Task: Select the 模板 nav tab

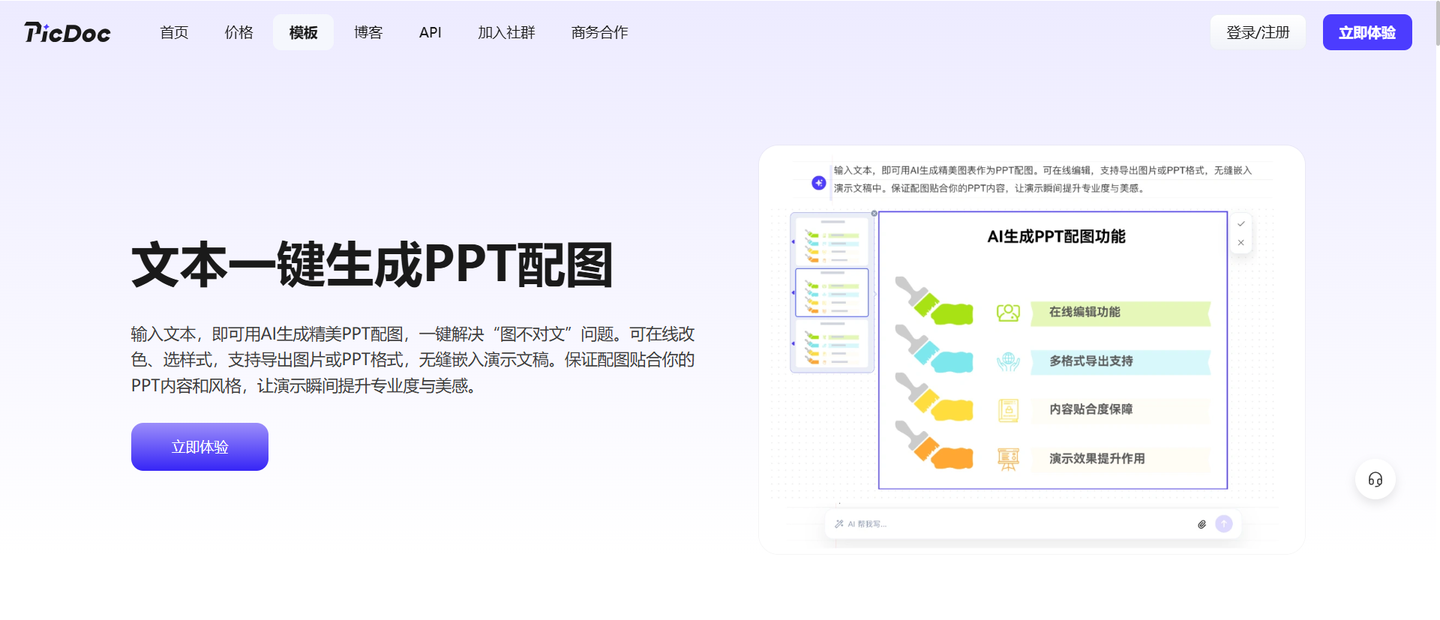Action: pos(303,32)
